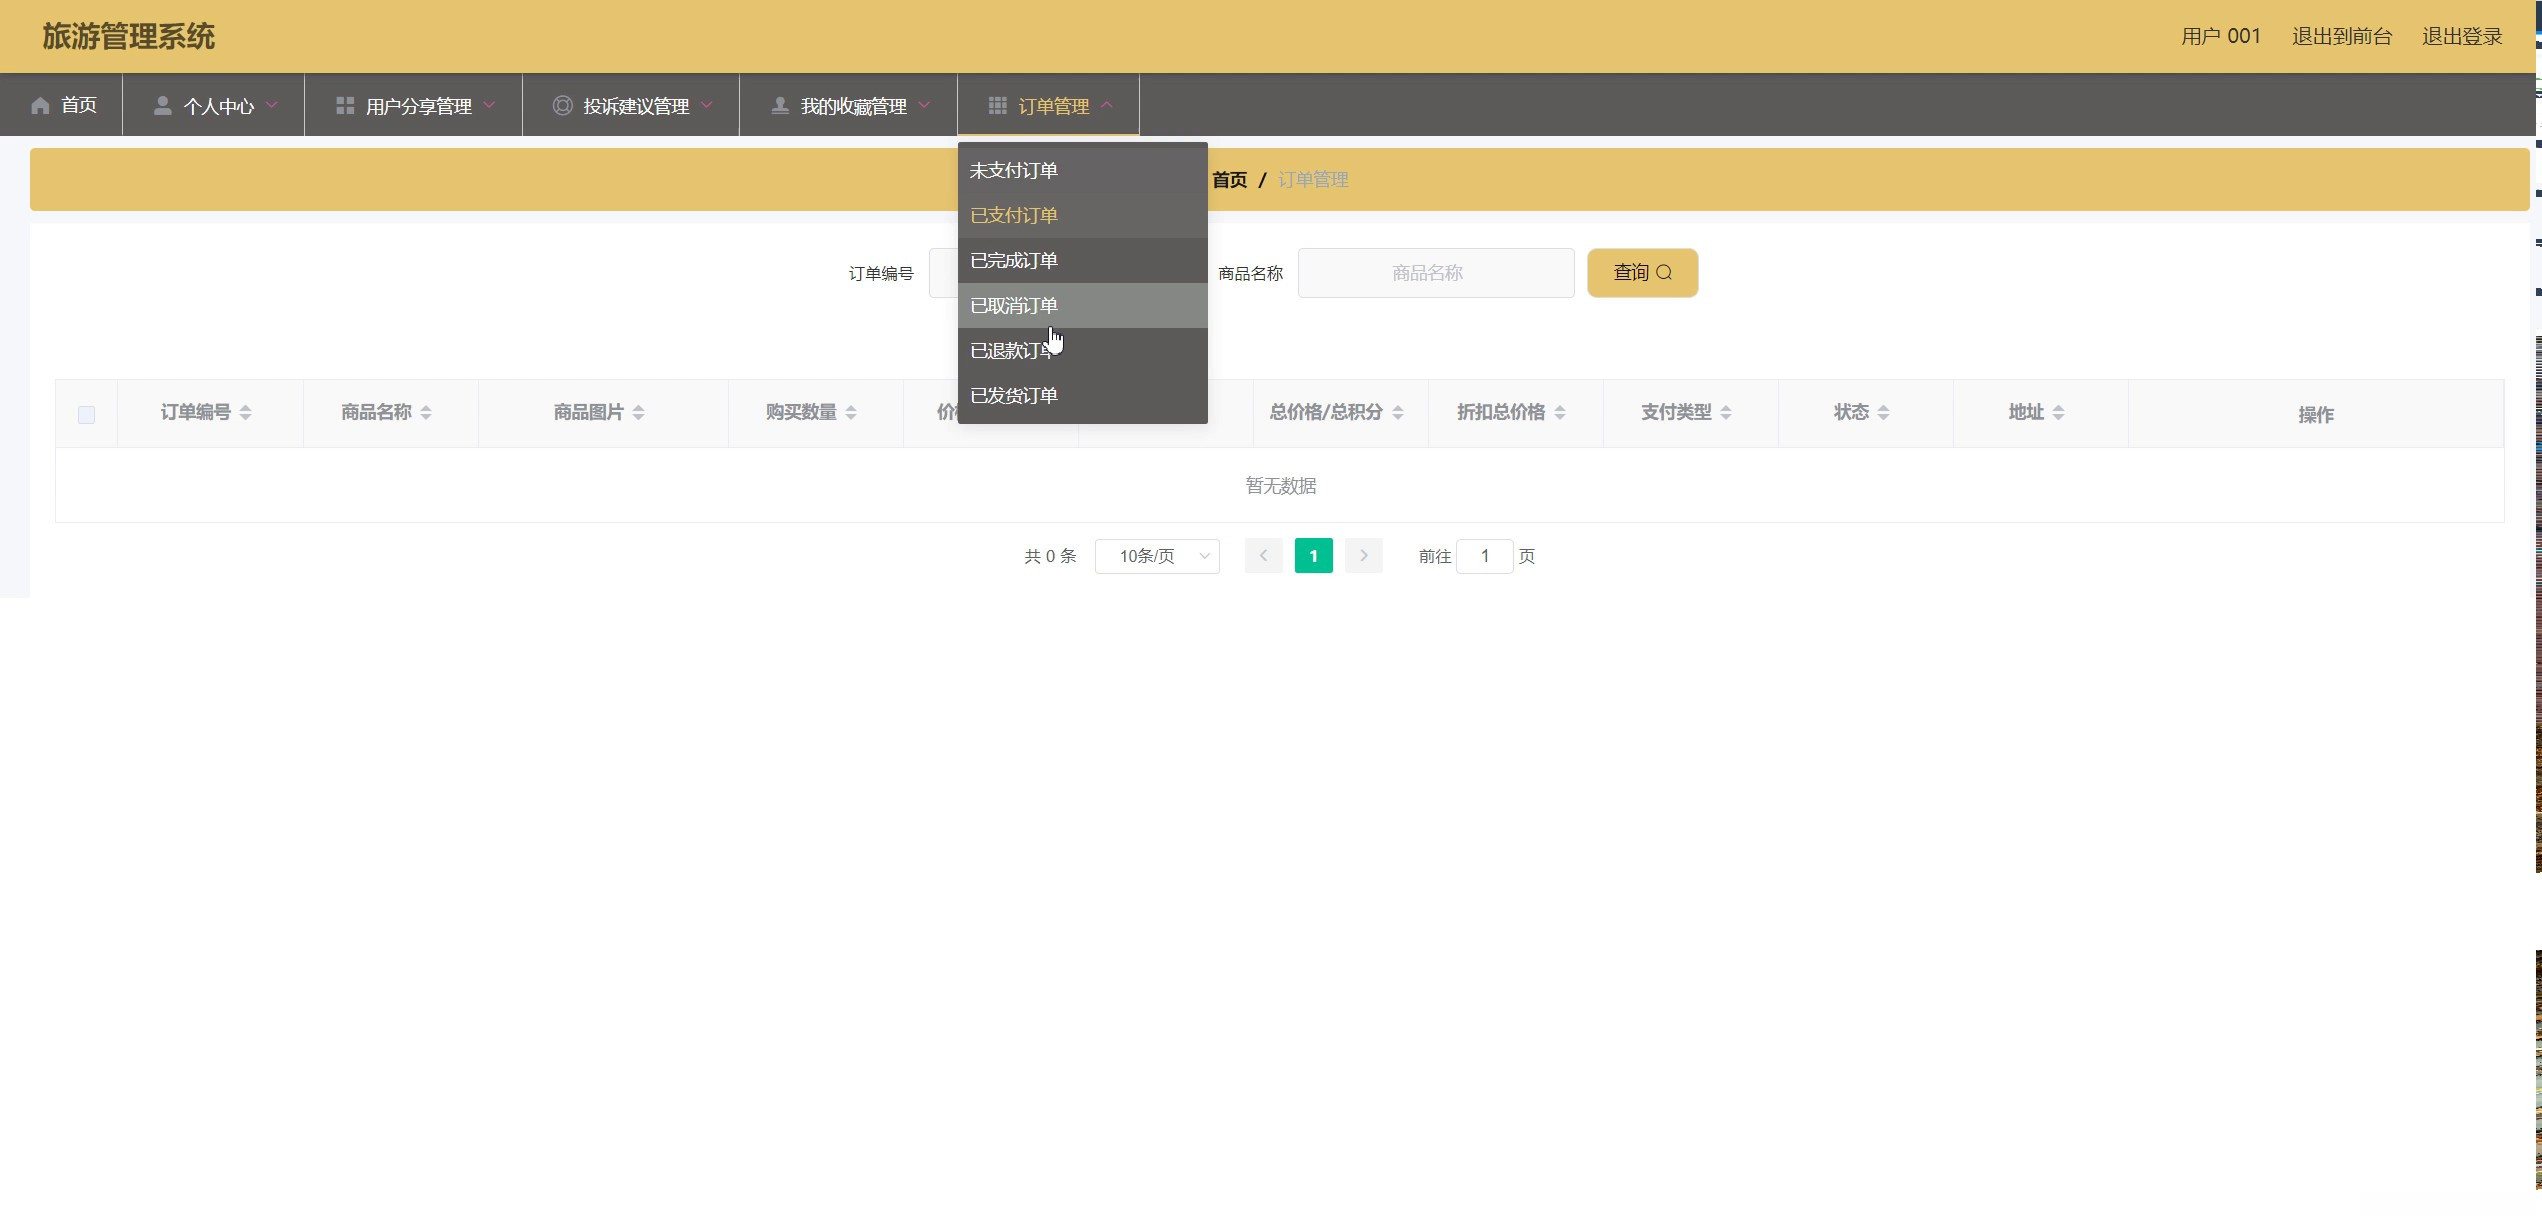Click 退出到前台 link in header
Viewport: 2542px width, 1224px height.
click(2341, 37)
